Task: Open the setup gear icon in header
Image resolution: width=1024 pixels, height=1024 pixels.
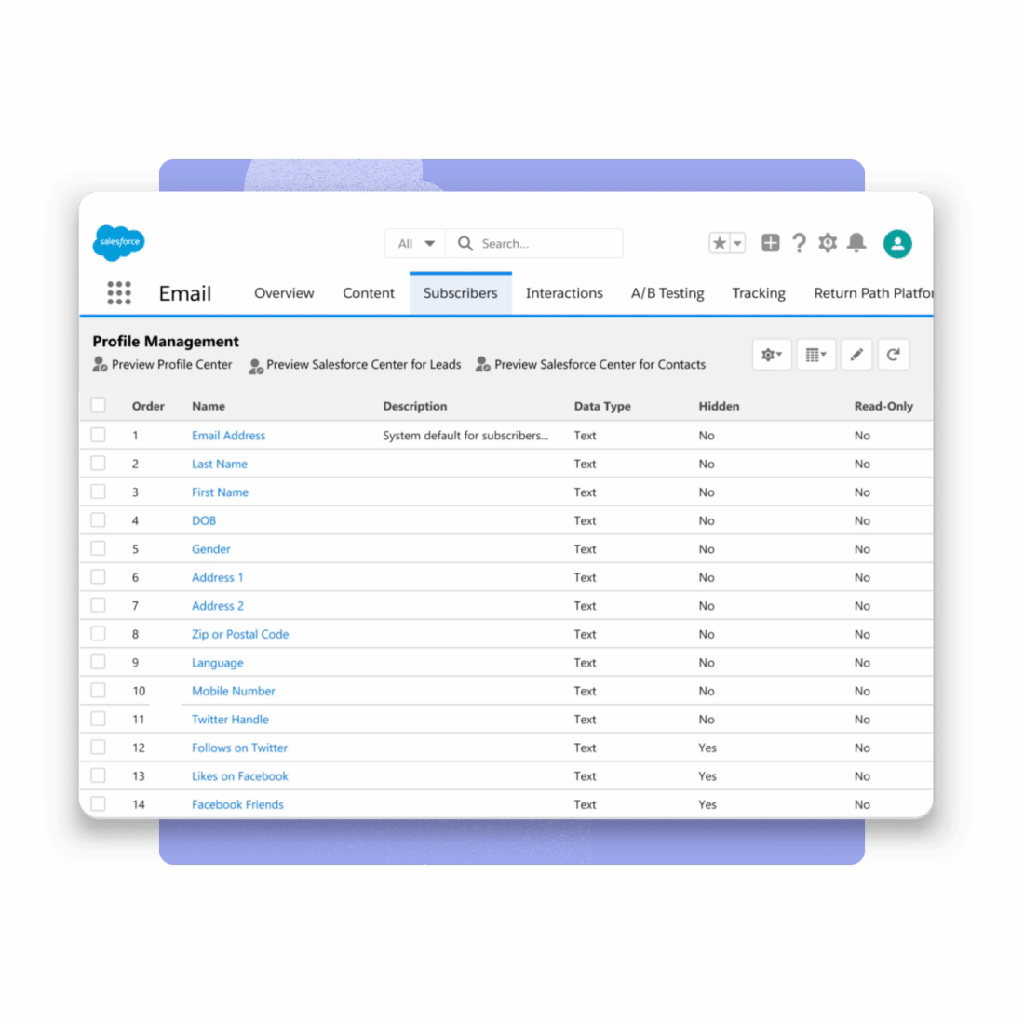Action: 827,243
